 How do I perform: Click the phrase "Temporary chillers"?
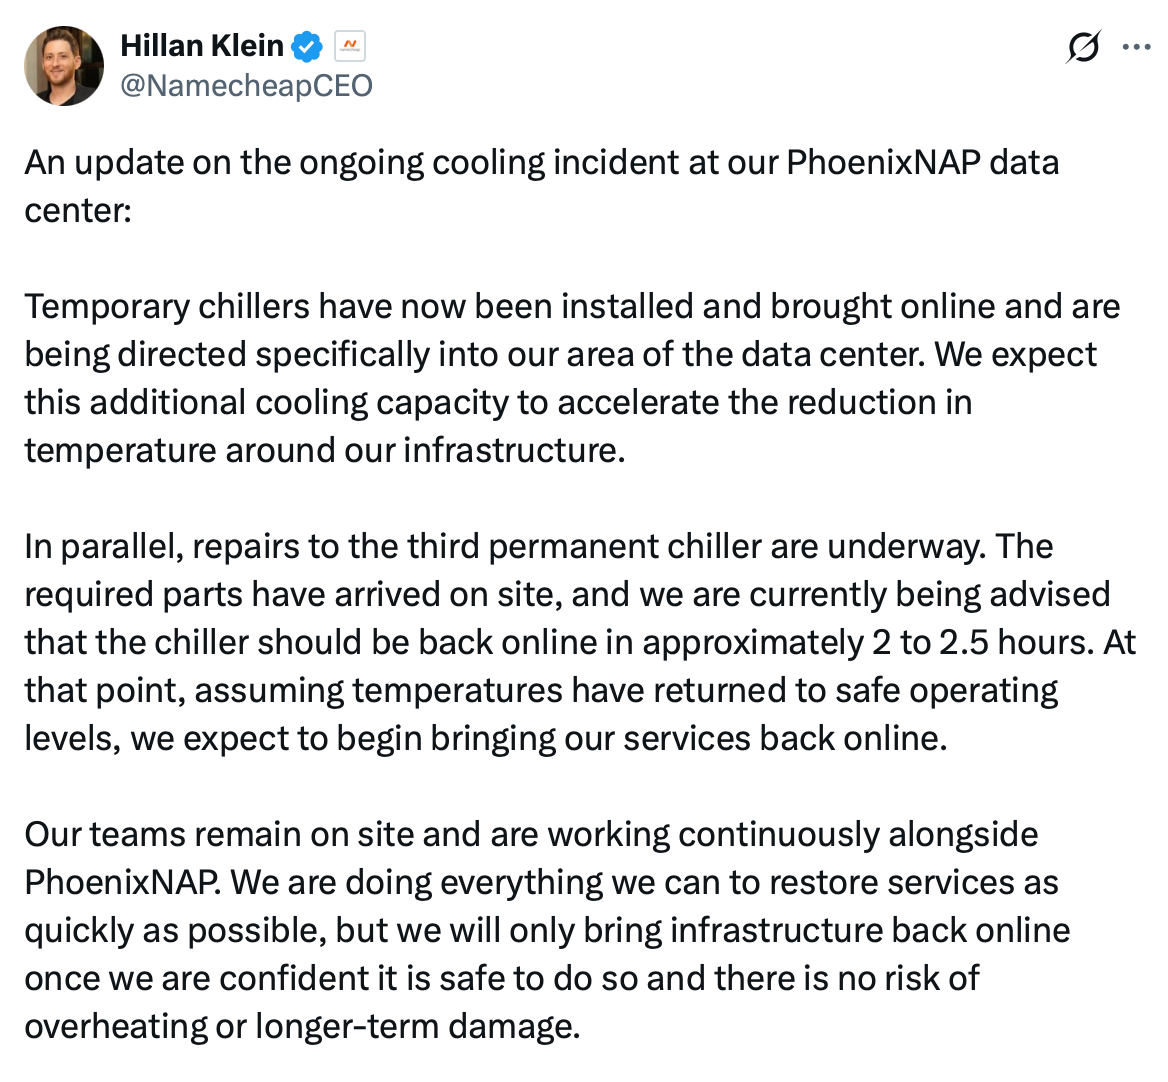pos(167,307)
